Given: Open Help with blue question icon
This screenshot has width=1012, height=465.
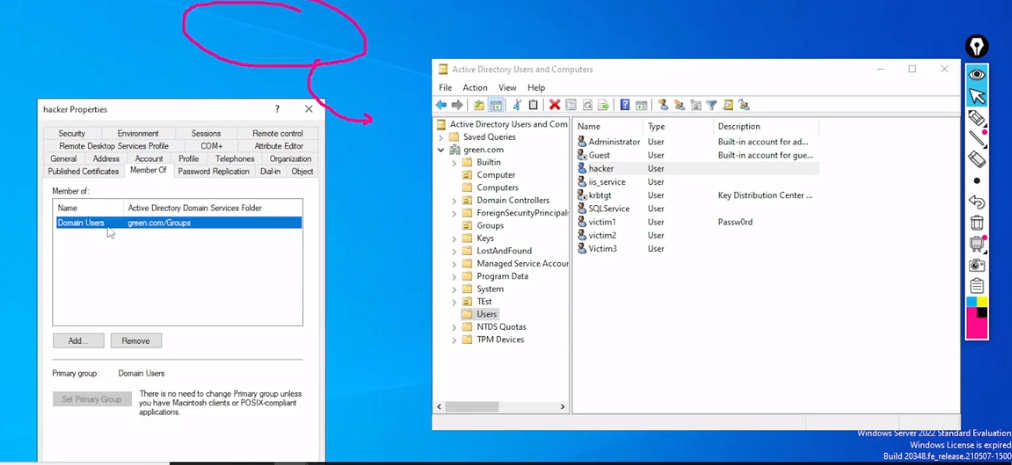Looking at the screenshot, I should (625, 105).
